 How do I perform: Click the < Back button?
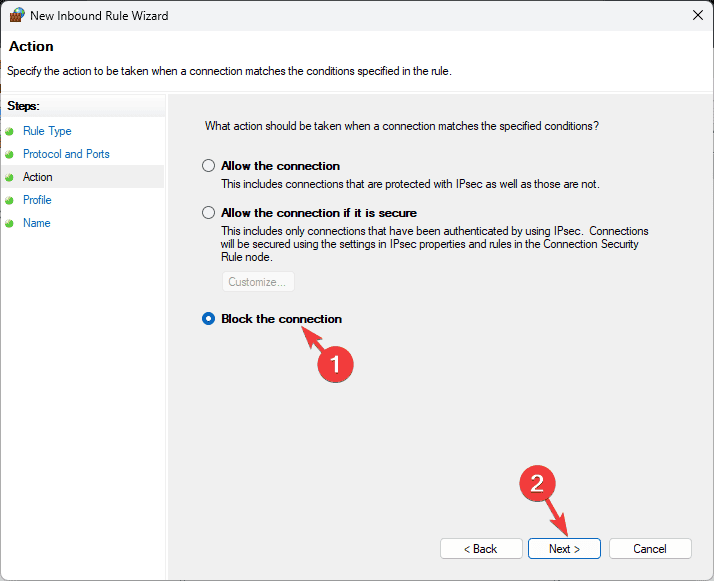tap(481, 549)
